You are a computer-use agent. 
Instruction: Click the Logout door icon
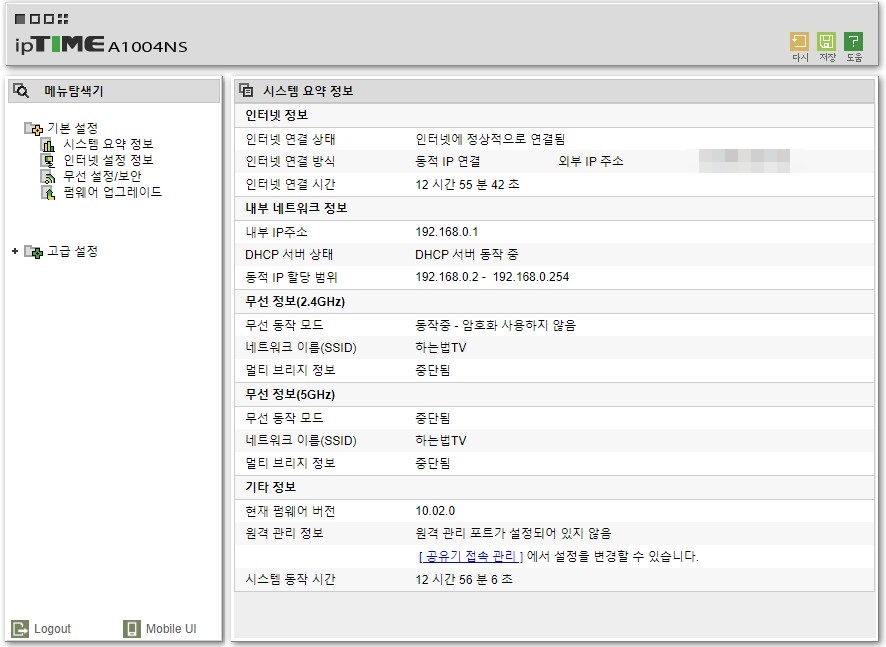pyautogui.click(x=20, y=628)
